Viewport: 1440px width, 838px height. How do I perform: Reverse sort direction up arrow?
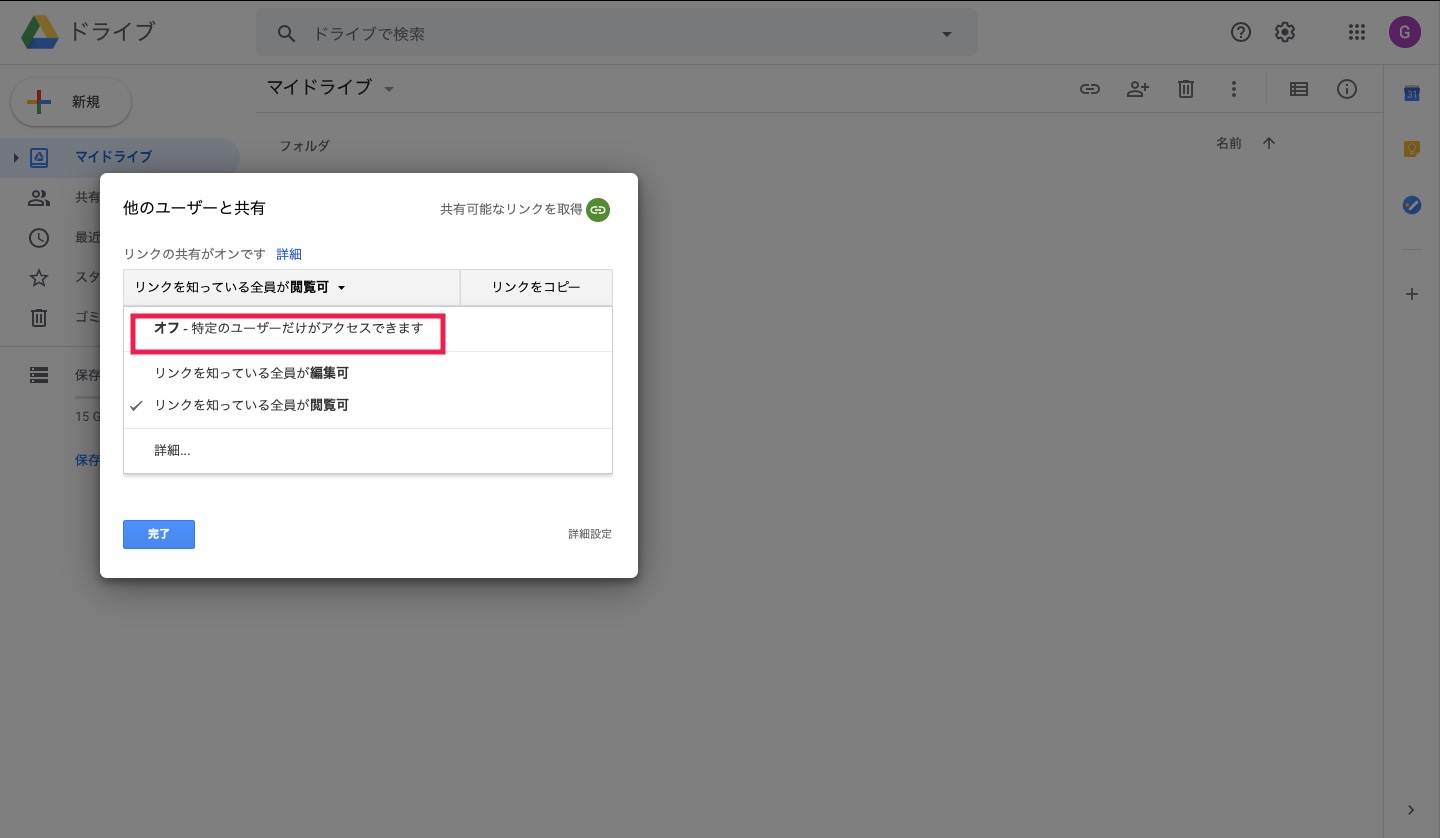[x=1269, y=143]
